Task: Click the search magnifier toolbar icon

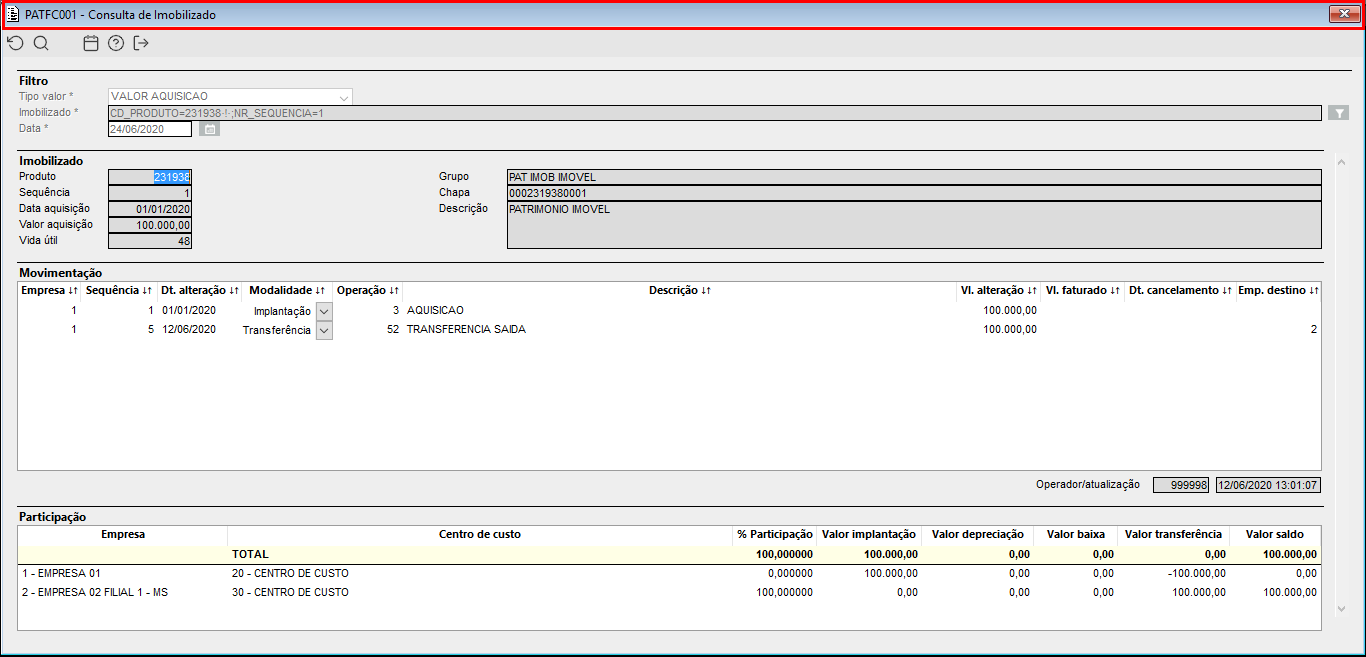Action: [x=41, y=43]
